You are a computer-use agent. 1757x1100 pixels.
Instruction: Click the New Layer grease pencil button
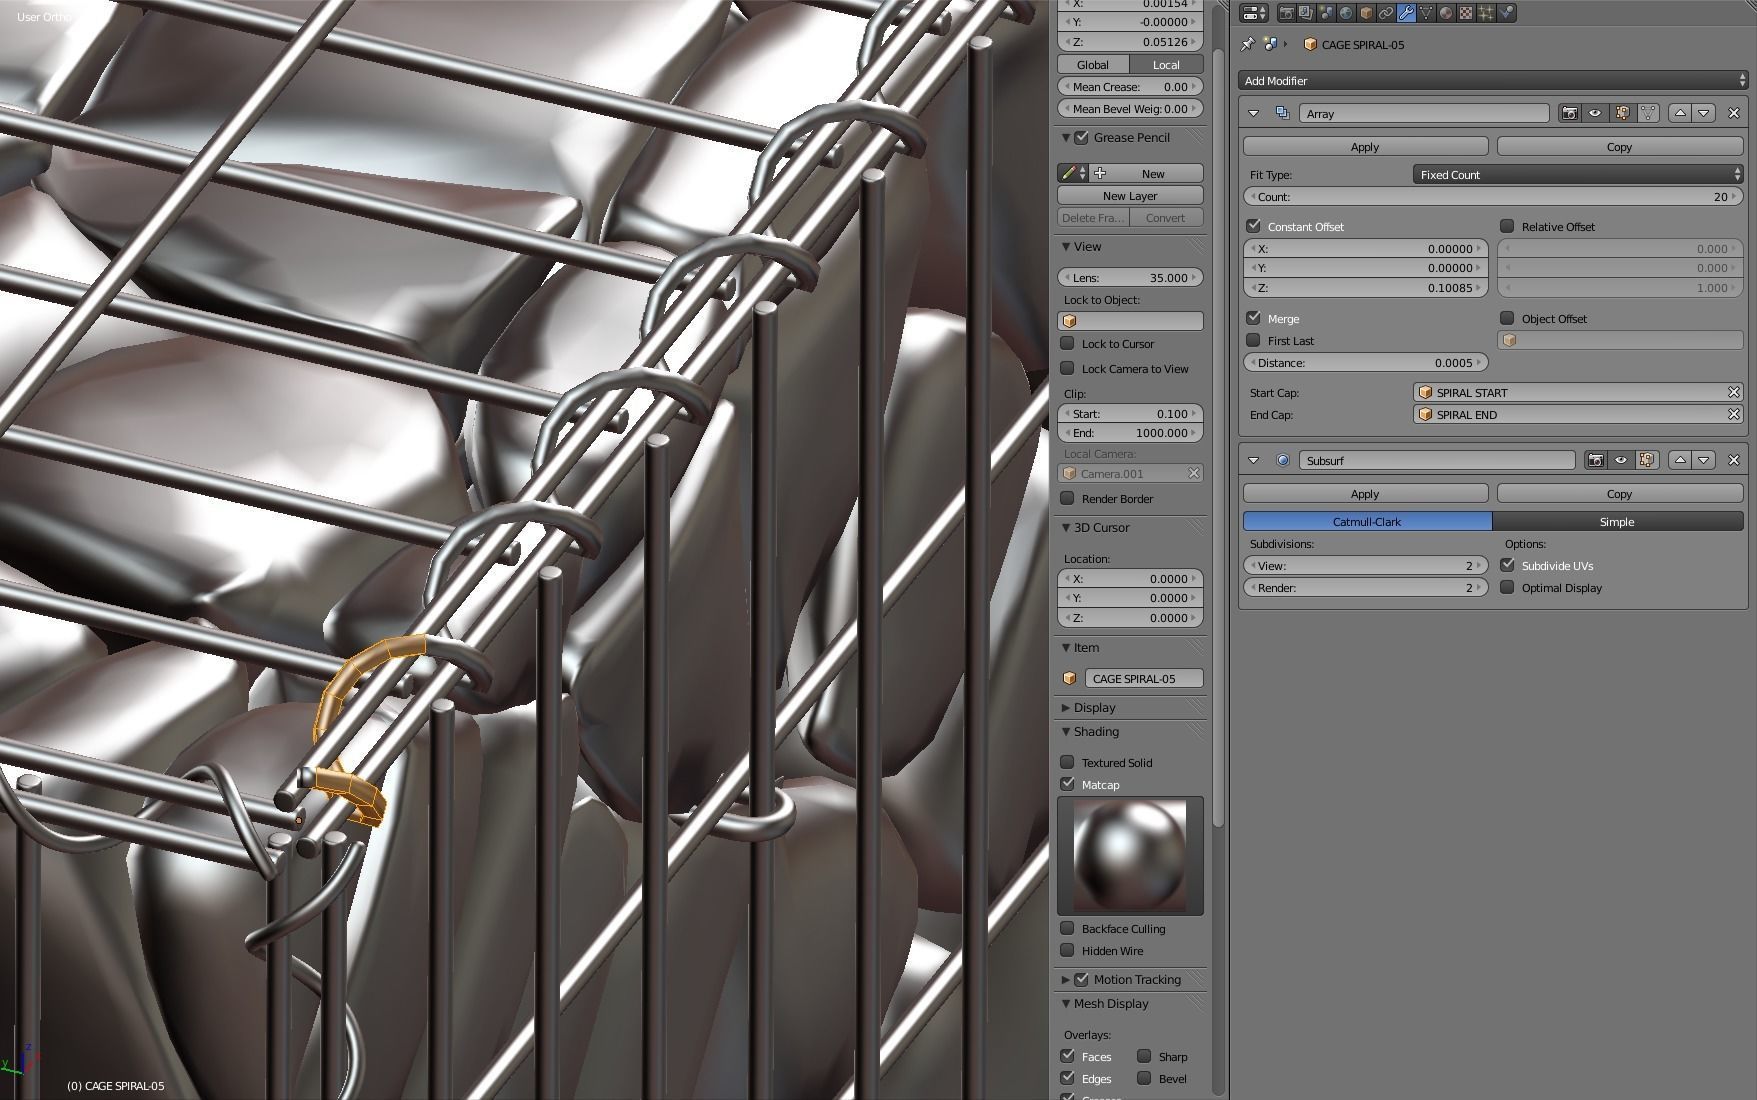tap(1130, 195)
